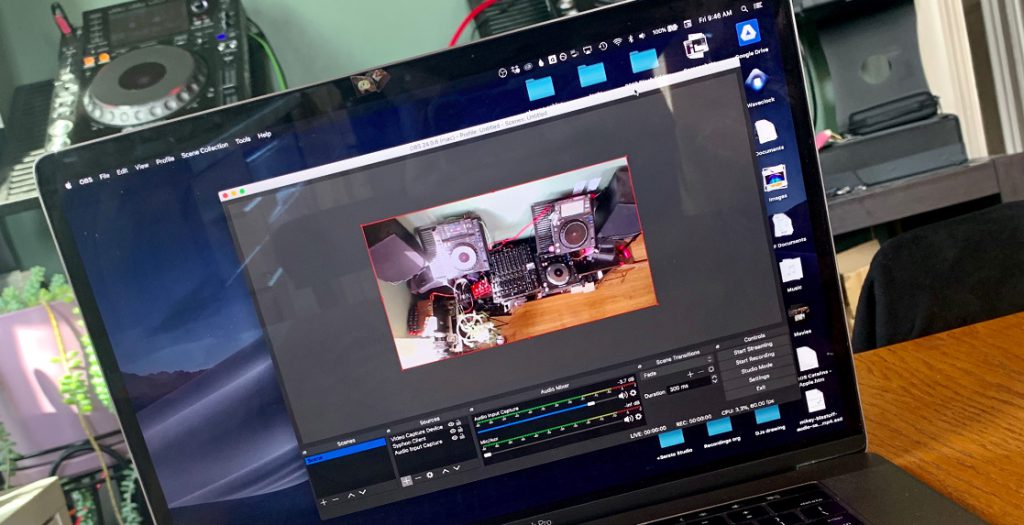
Task: Open the OBS menu
Action: coord(86,181)
